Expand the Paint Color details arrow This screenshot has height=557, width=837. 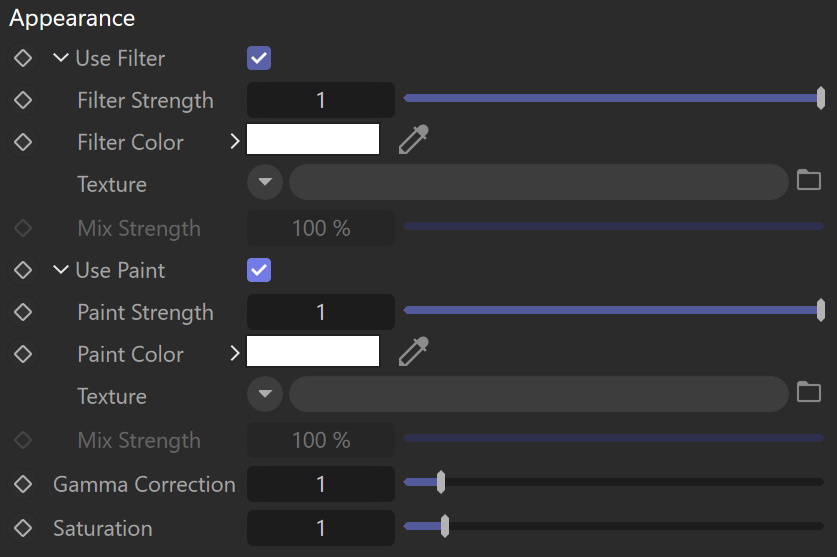click(x=234, y=353)
